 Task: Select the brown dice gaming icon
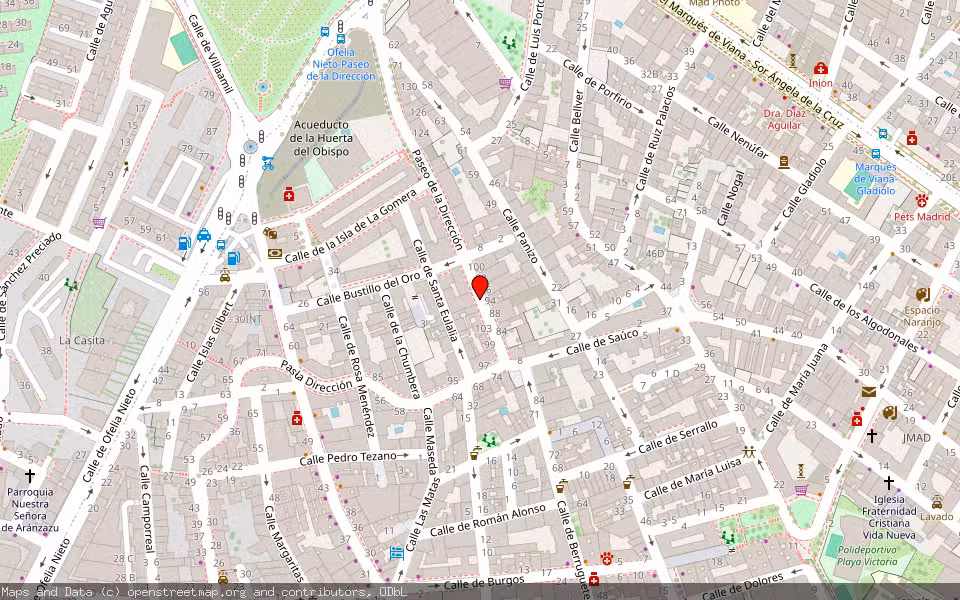(x=270, y=233)
